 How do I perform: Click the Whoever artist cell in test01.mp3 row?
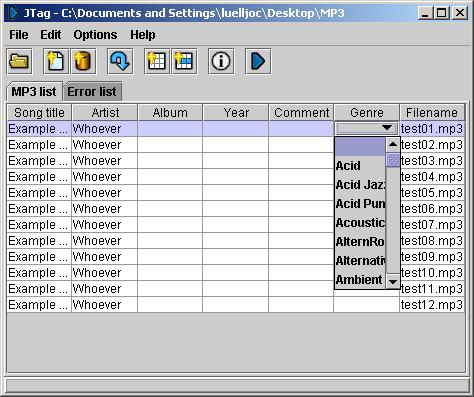(104, 129)
